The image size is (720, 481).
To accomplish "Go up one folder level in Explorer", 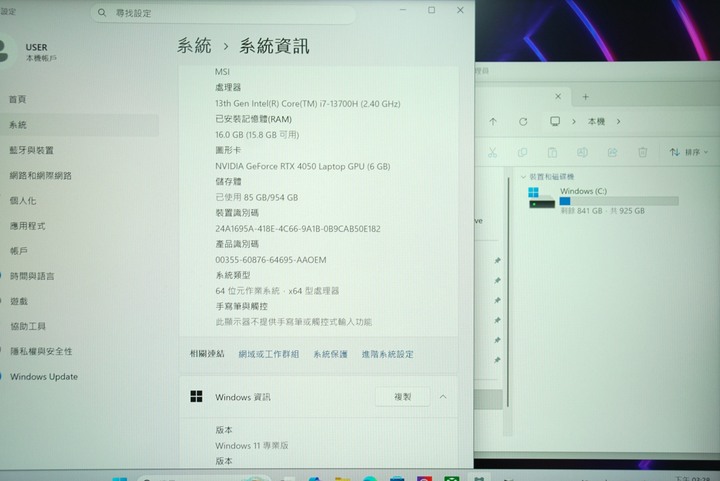I will point(492,121).
